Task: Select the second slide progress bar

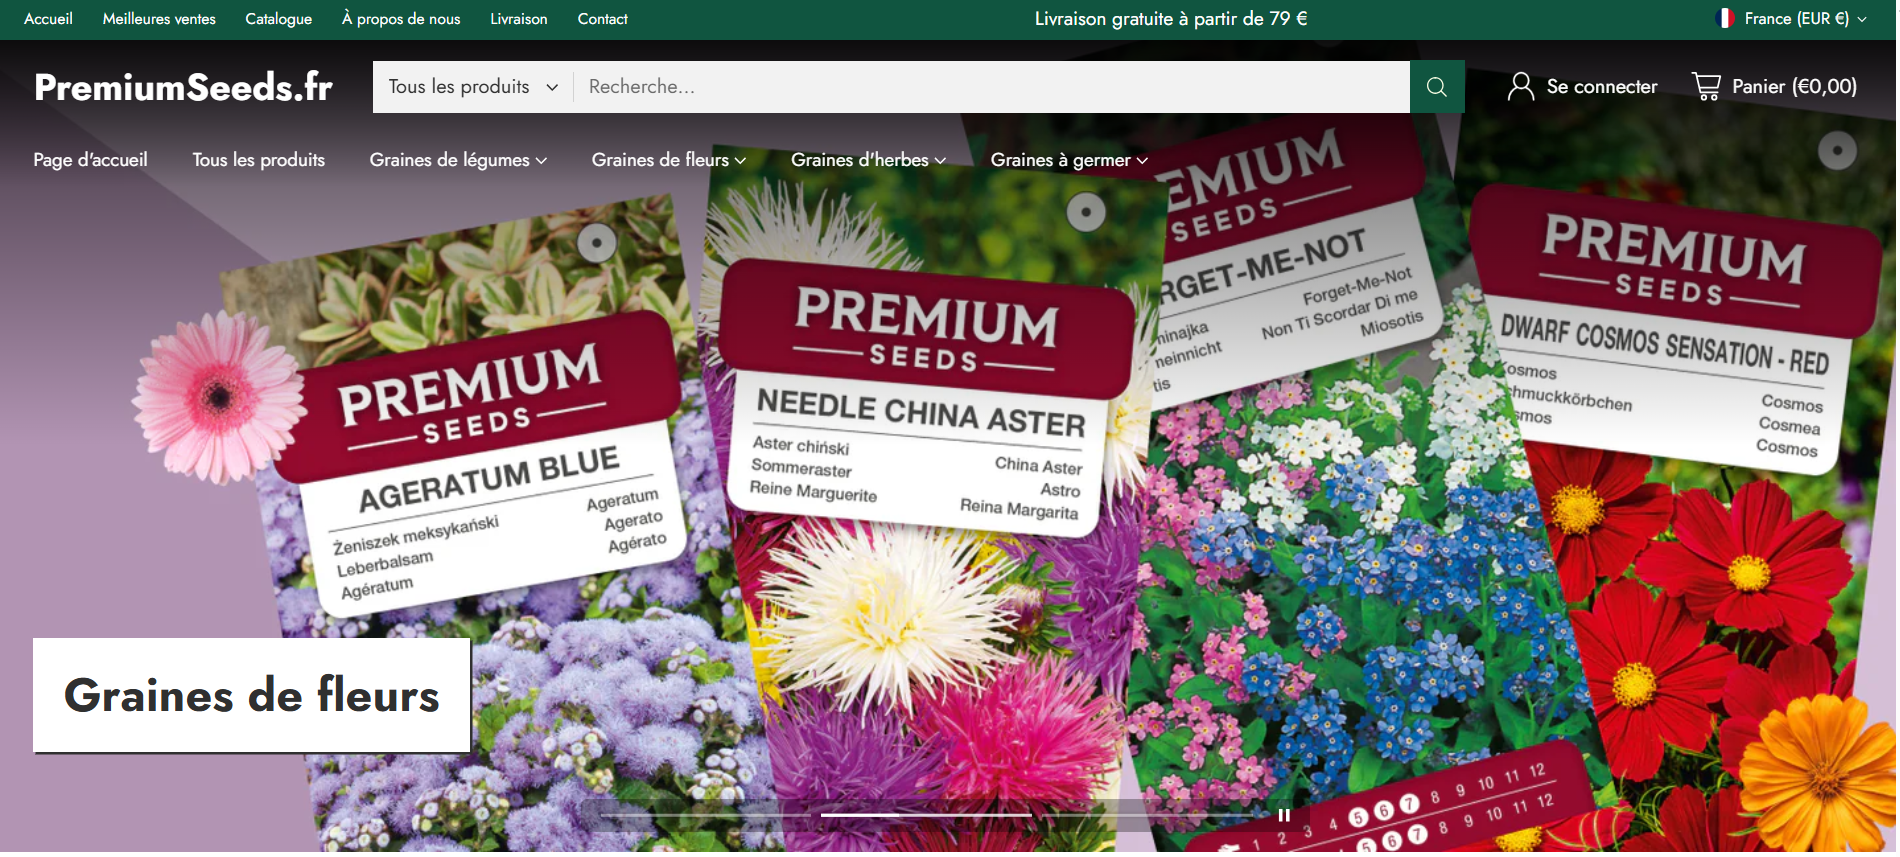Action: (926, 815)
